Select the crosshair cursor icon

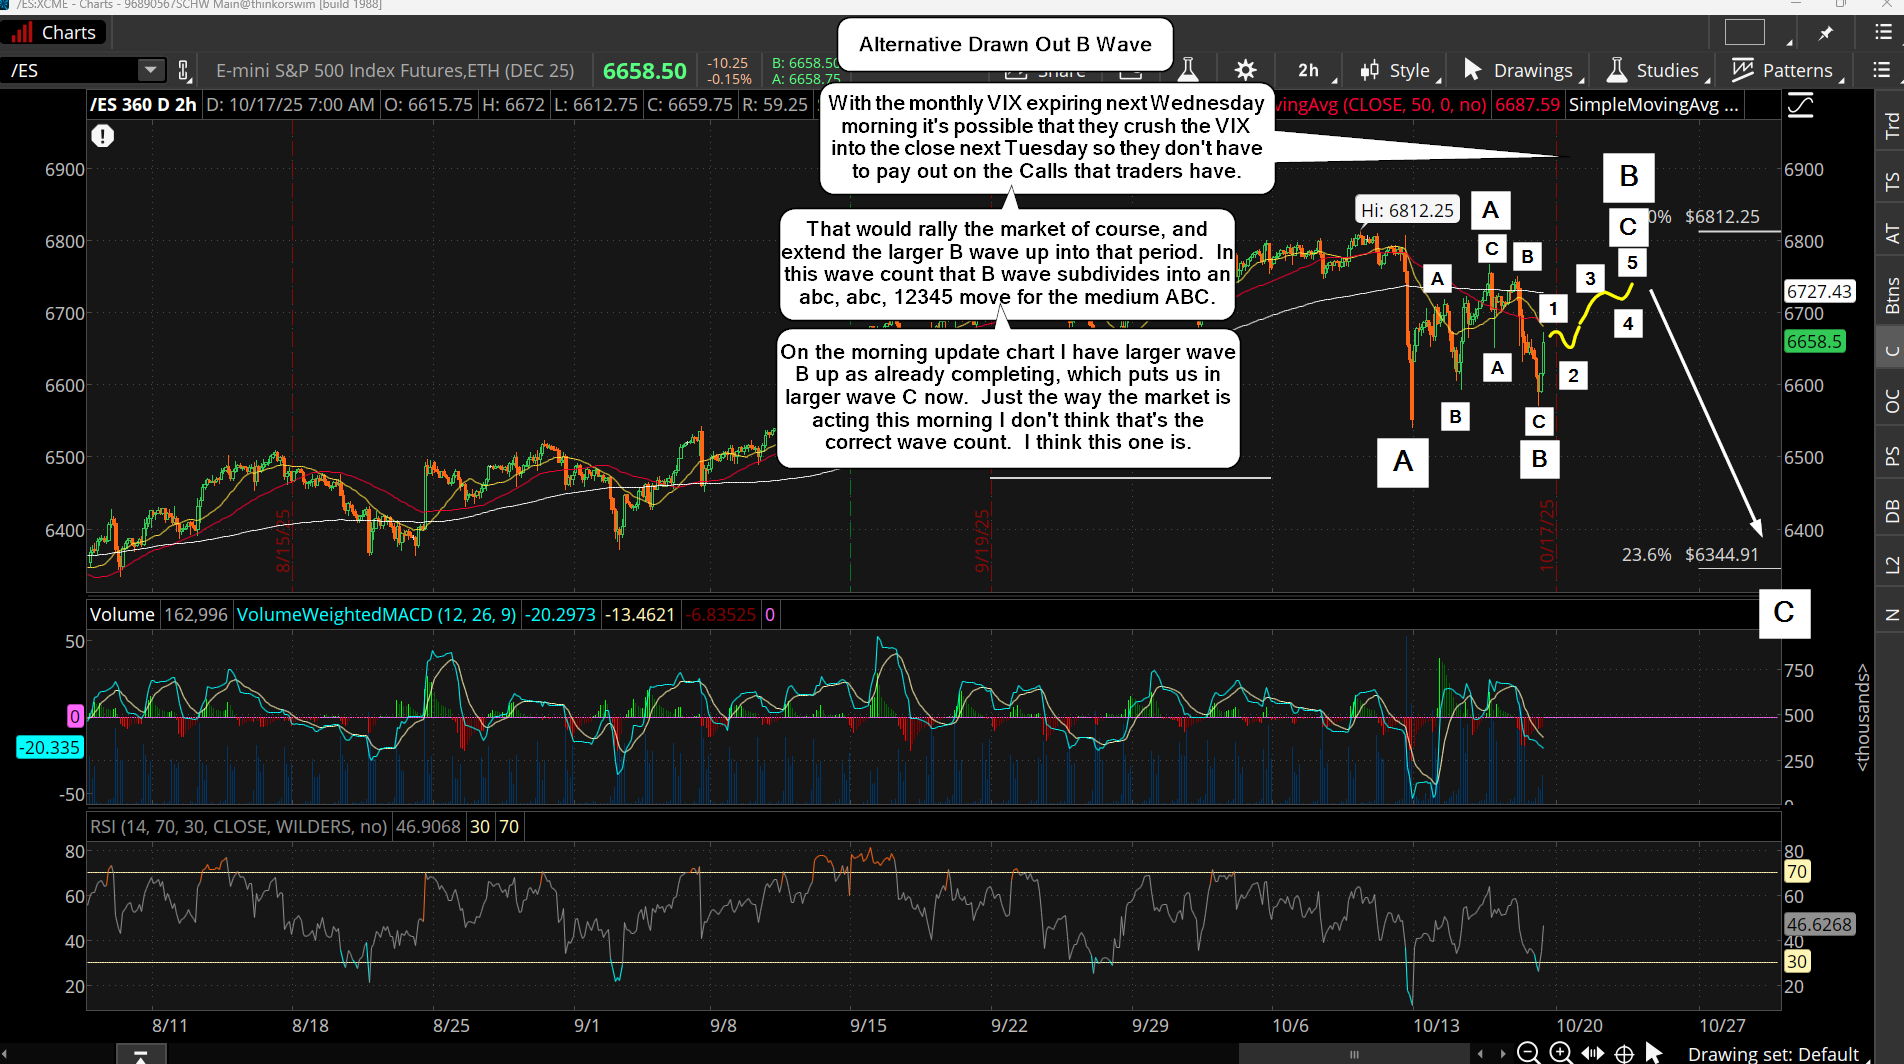[1625, 1053]
